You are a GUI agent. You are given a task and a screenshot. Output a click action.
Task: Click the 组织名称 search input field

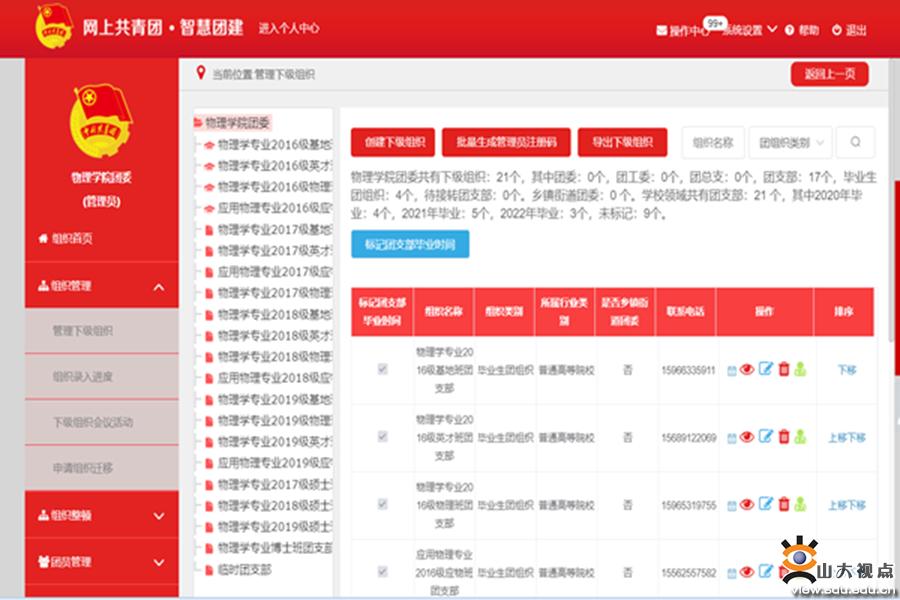713,142
